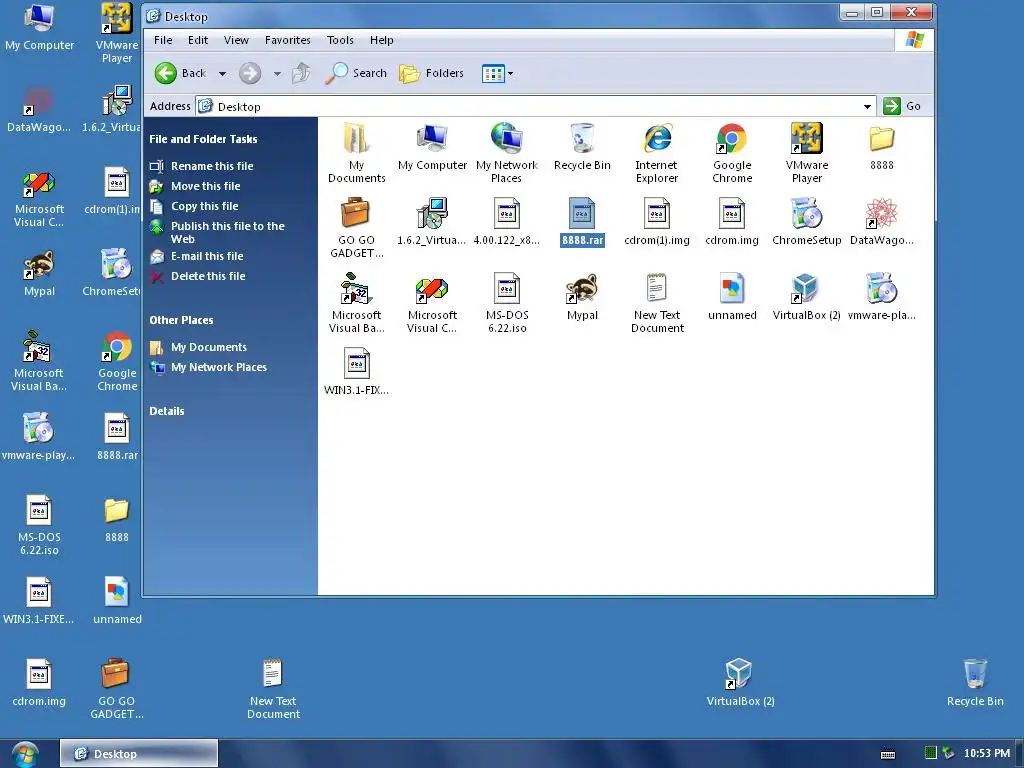Click the Up folder toolbar button
Image resolution: width=1024 pixels, height=768 pixels.
coord(301,73)
